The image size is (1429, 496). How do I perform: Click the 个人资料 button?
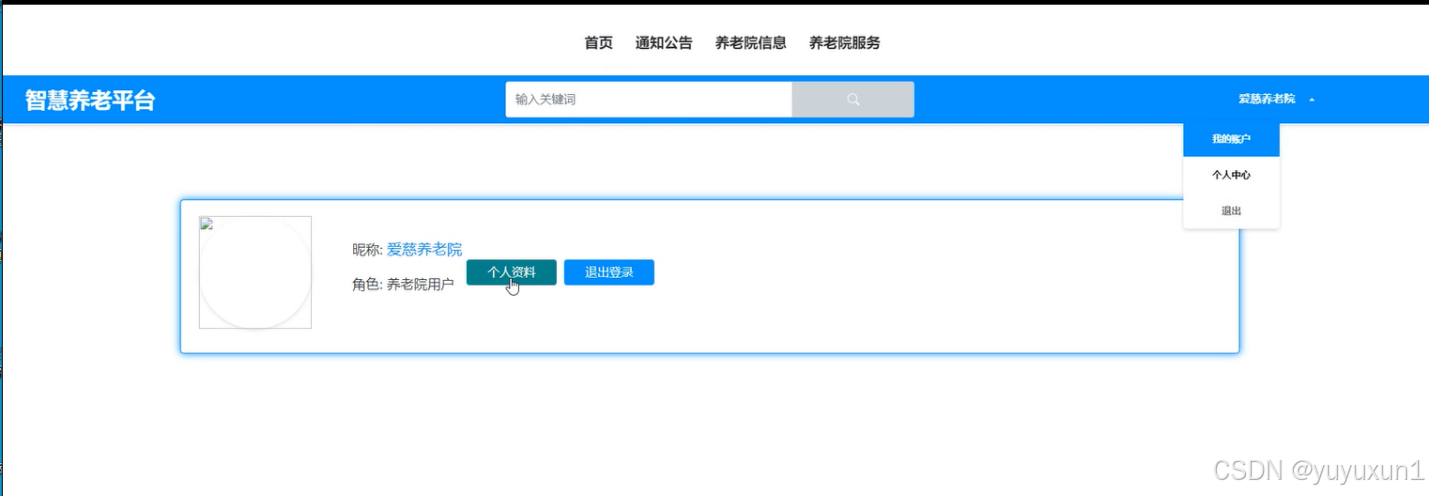pos(511,272)
